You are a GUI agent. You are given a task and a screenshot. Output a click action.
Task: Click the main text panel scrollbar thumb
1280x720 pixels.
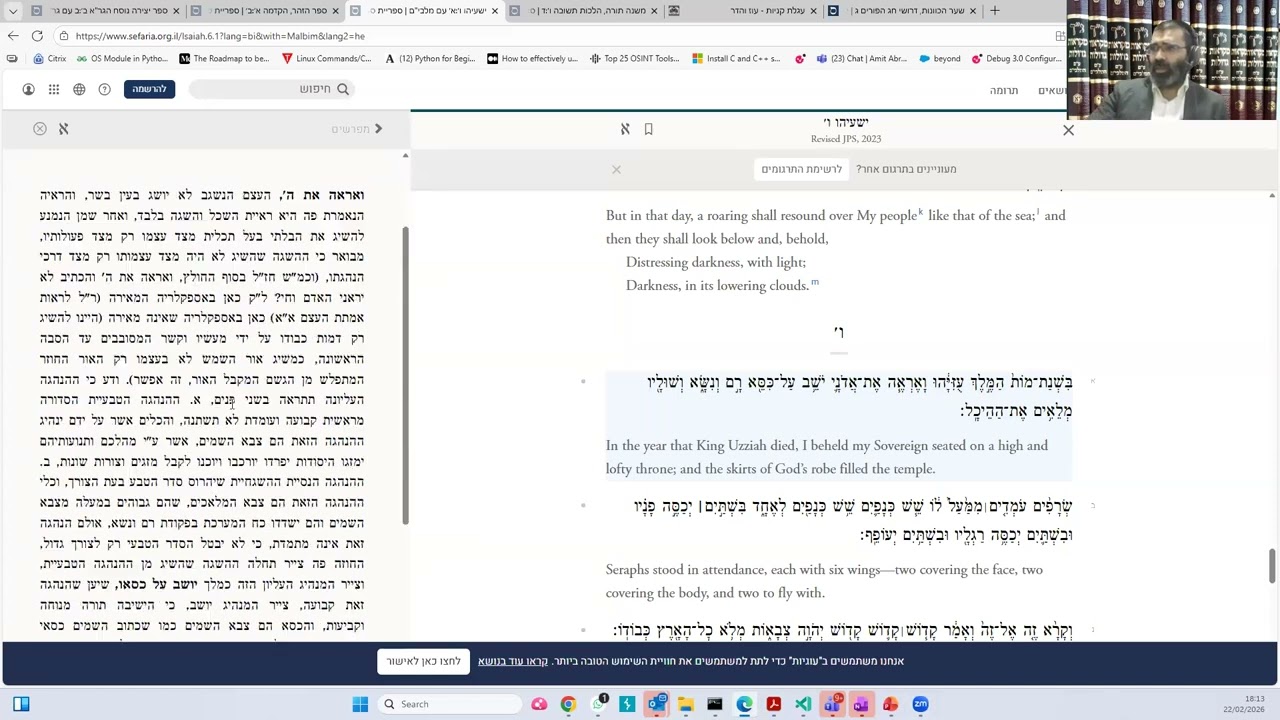tap(1272, 565)
